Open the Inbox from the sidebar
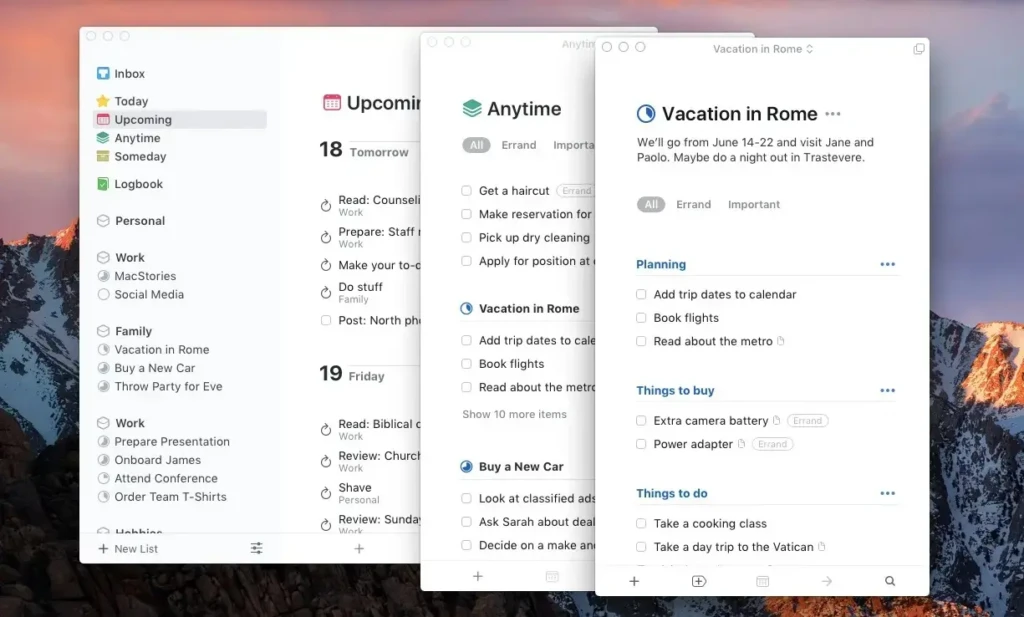1024x617 pixels. (129, 73)
